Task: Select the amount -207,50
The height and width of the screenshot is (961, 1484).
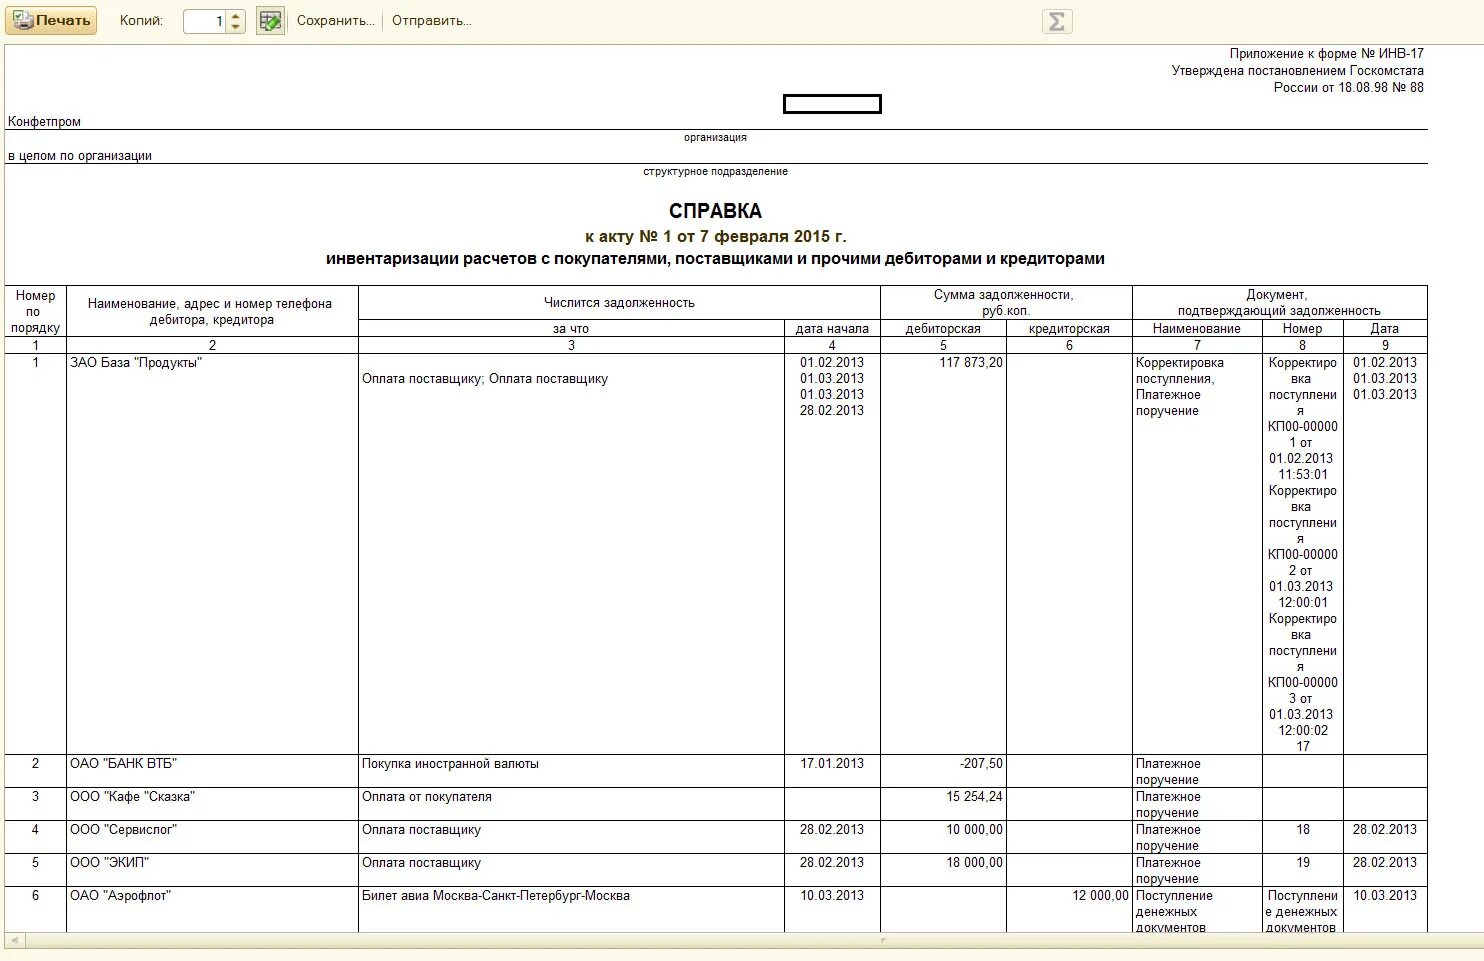Action: coord(981,764)
